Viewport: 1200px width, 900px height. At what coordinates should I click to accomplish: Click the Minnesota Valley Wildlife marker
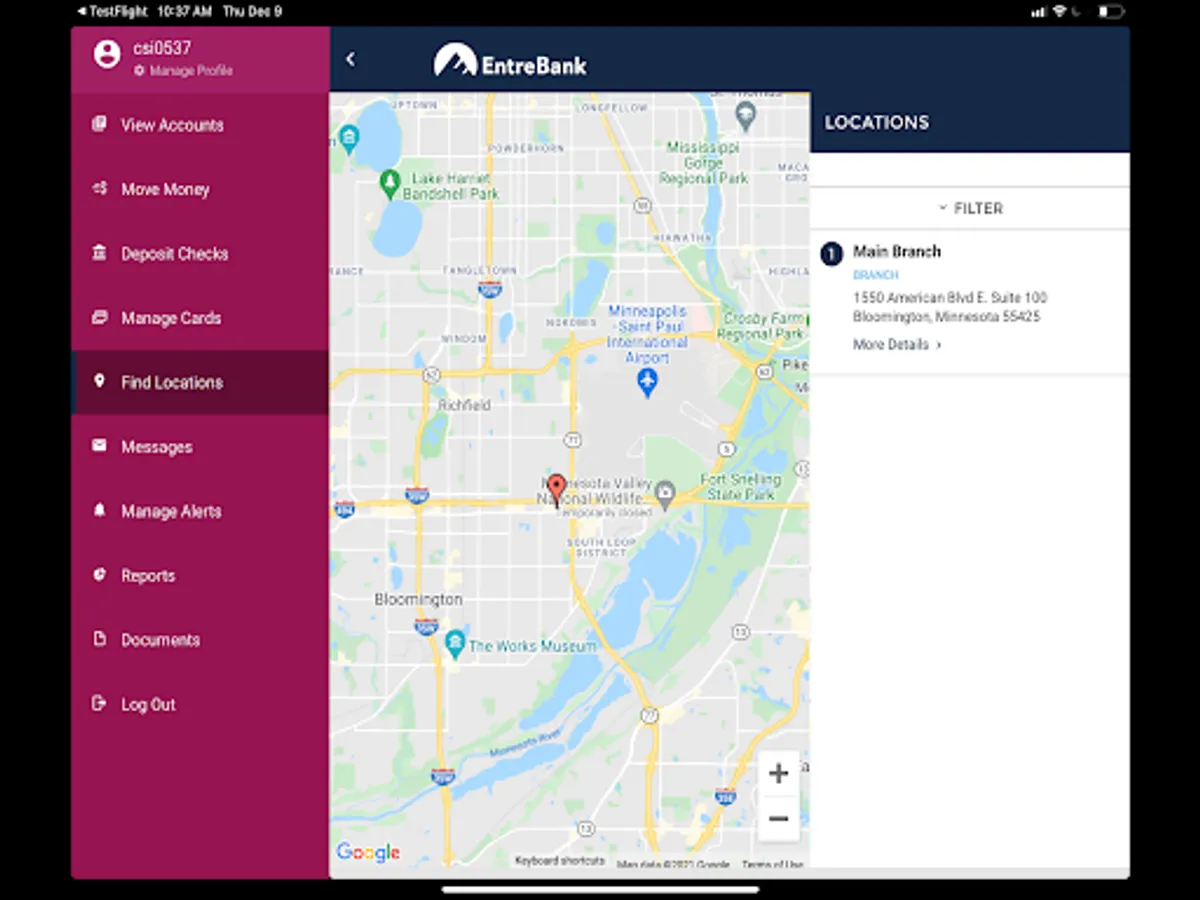click(x=664, y=492)
